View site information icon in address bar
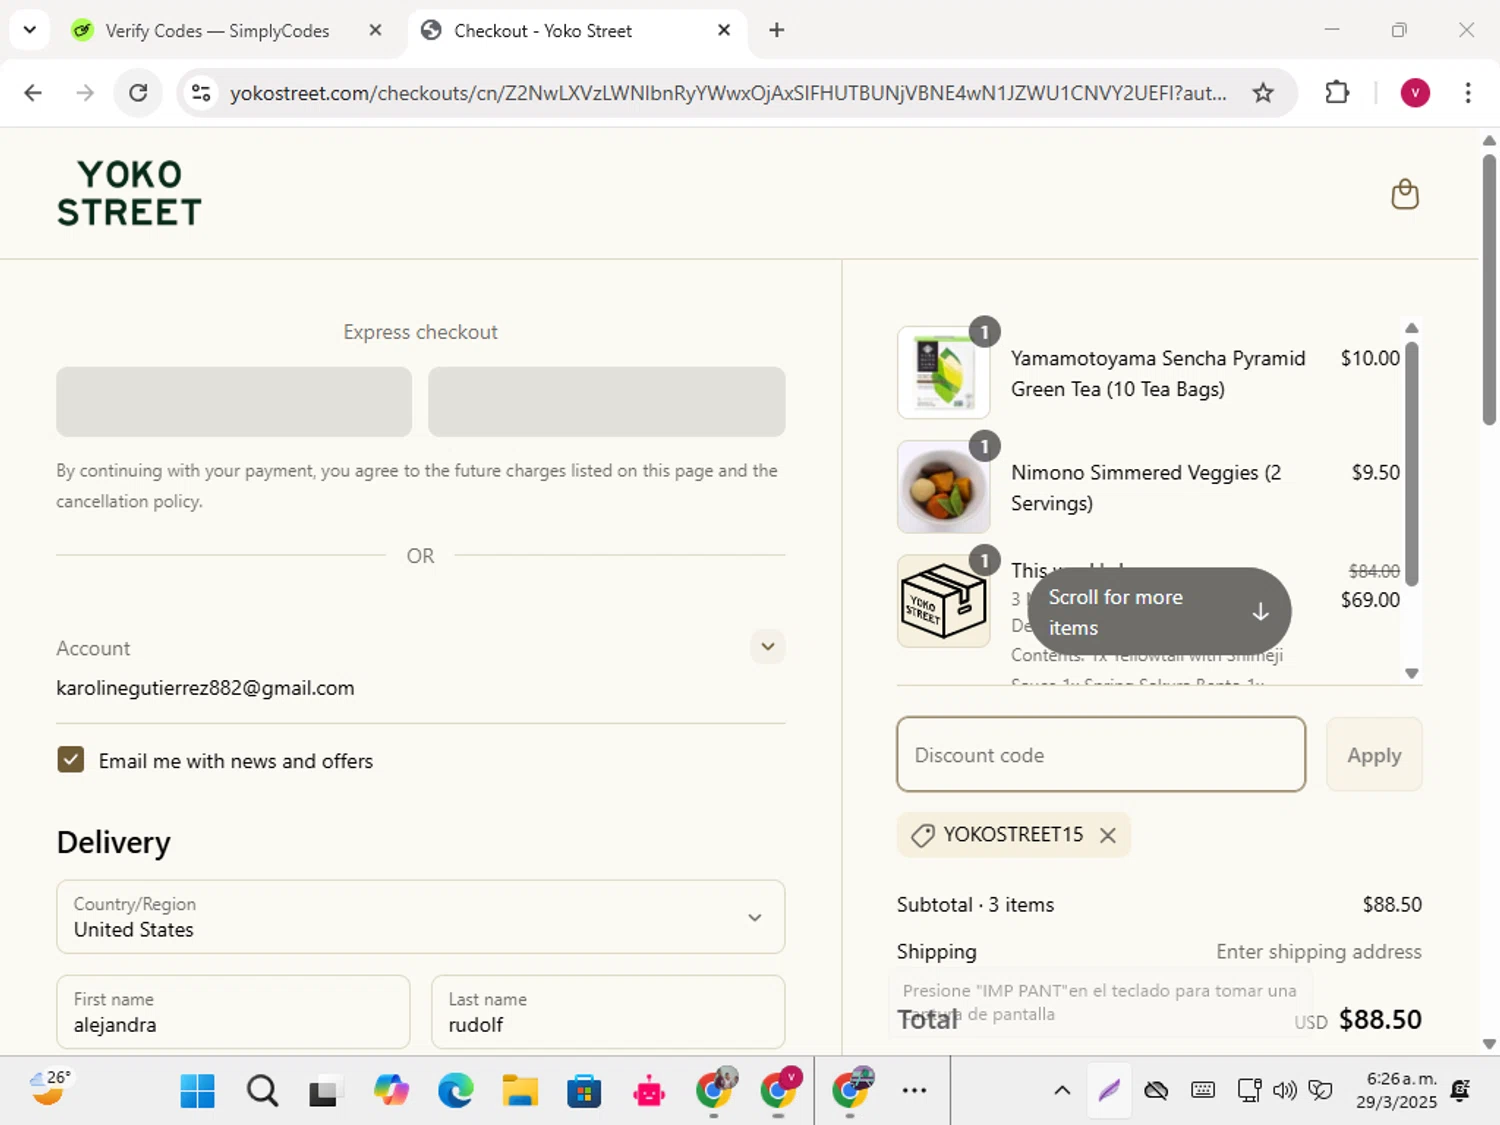Image resolution: width=1500 pixels, height=1125 pixels. pyautogui.click(x=201, y=93)
